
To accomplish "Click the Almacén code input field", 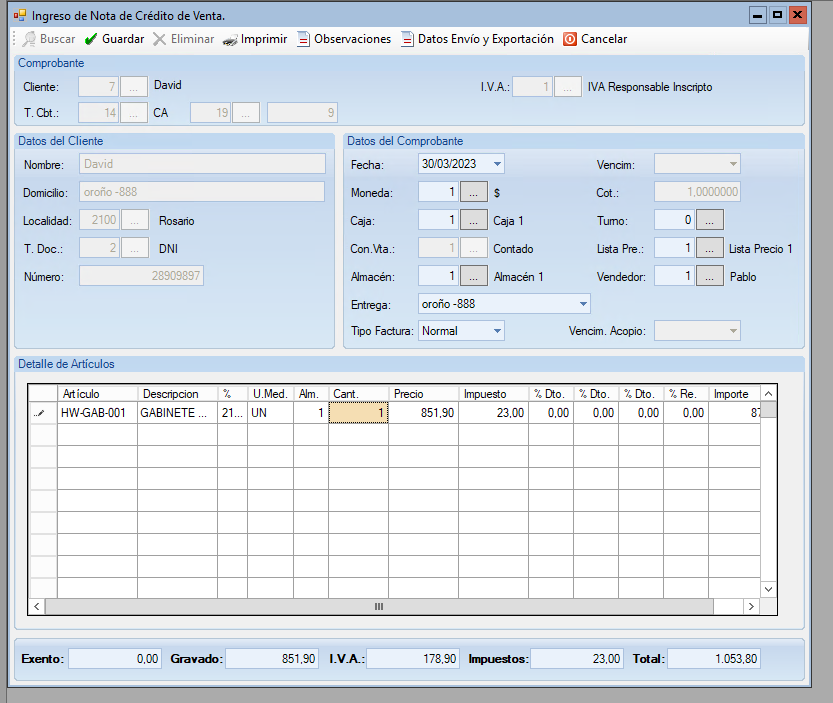I will pyautogui.click(x=438, y=276).
